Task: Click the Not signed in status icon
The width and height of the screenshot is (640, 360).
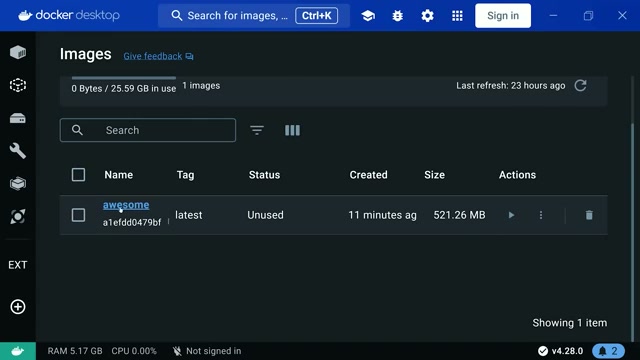Action: pyautogui.click(x=177, y=351)
